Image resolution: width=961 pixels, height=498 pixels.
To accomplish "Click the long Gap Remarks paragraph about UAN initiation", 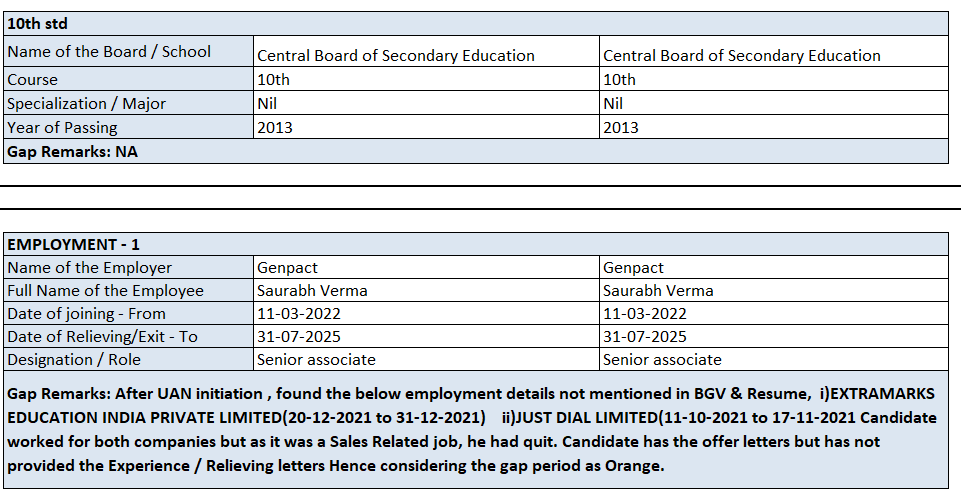I will click(x=476, y=430).
